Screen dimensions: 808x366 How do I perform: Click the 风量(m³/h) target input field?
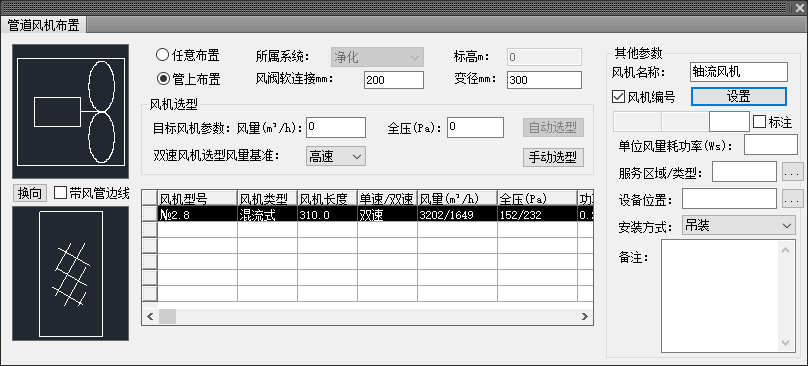click(x=336, y=127)
